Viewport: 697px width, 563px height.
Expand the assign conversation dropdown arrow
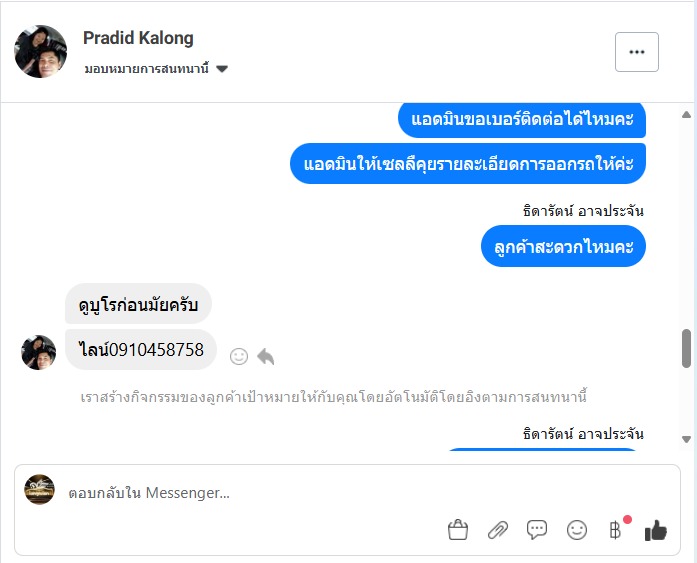[222, 69]
